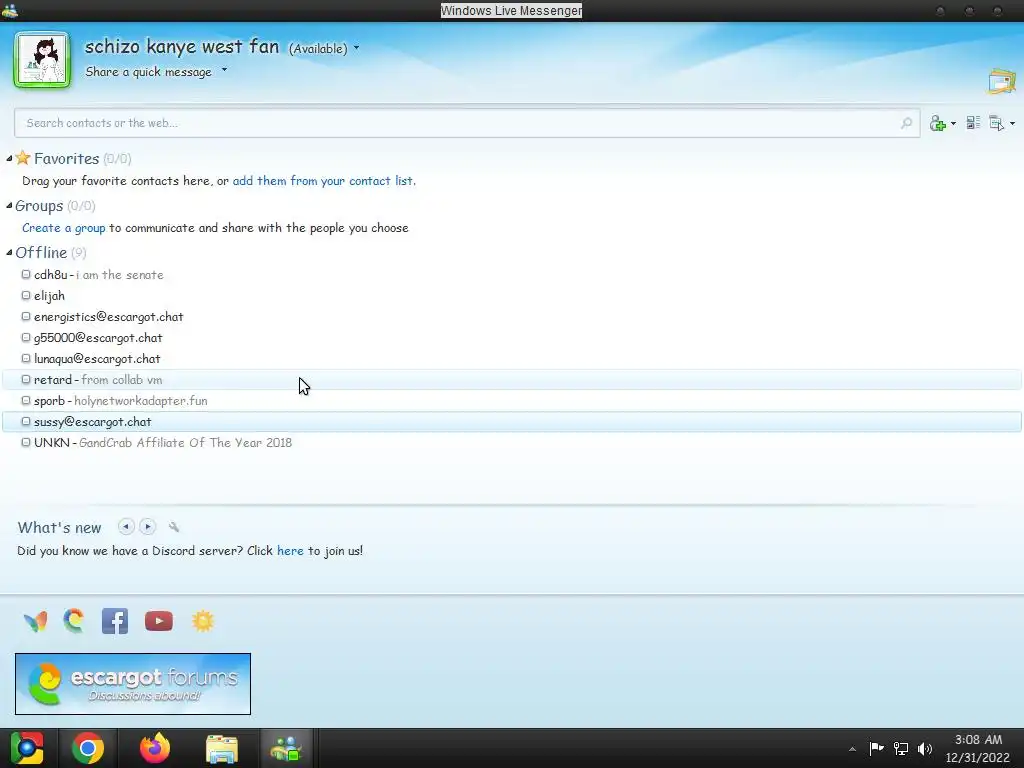This screenshot has height=768, width=1024.
Task: Collapse the Offline contacts section
Action: coord(9,253)
